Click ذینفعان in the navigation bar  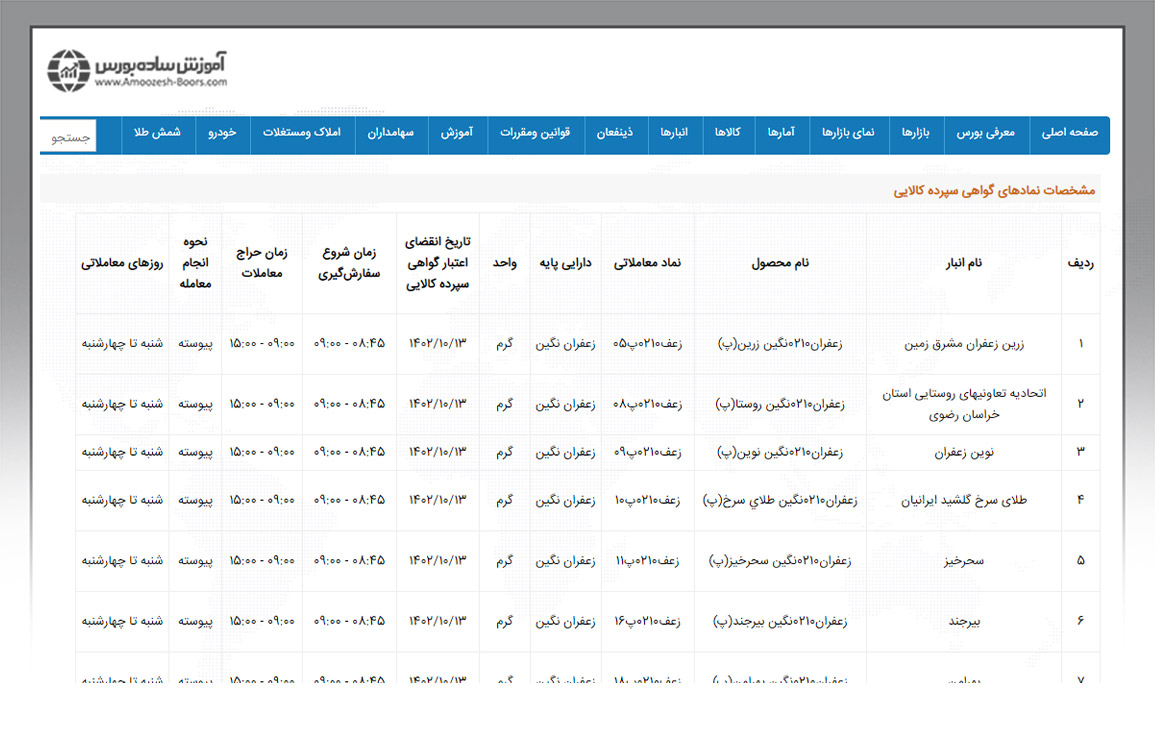point(615,133)
